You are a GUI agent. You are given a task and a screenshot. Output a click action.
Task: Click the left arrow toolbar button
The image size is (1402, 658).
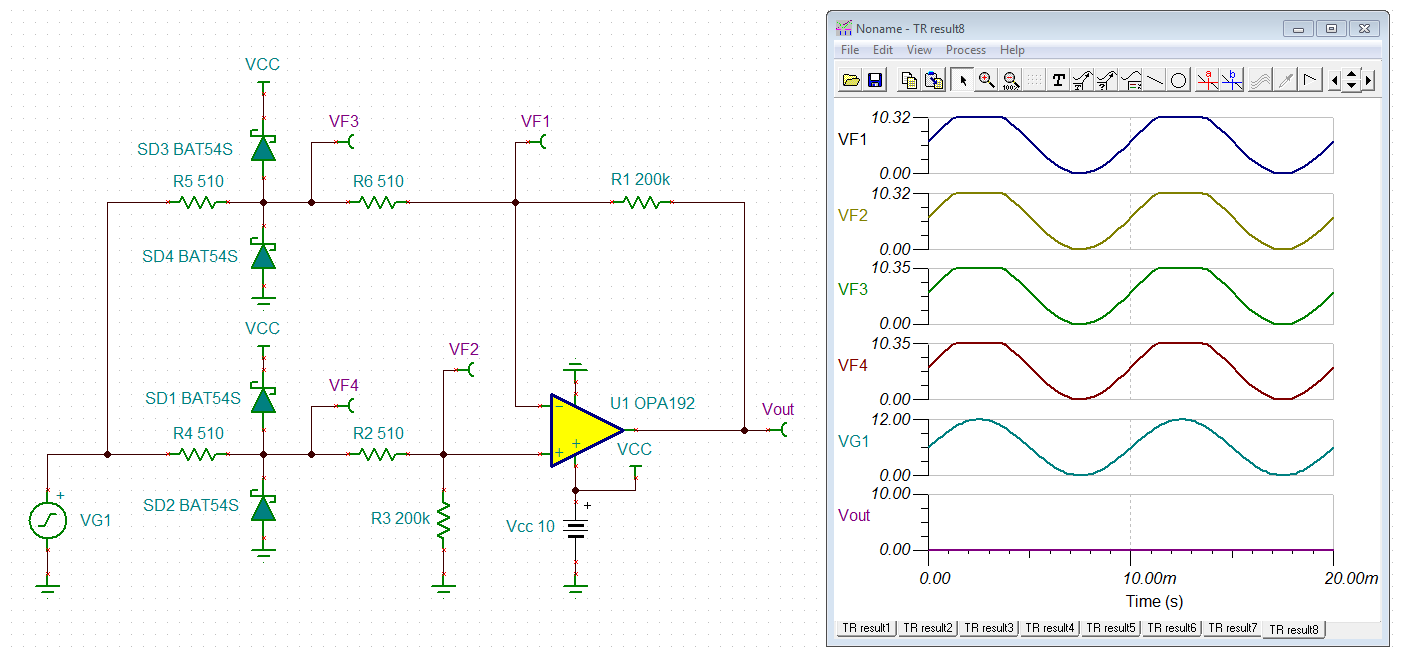(1335, 80)
